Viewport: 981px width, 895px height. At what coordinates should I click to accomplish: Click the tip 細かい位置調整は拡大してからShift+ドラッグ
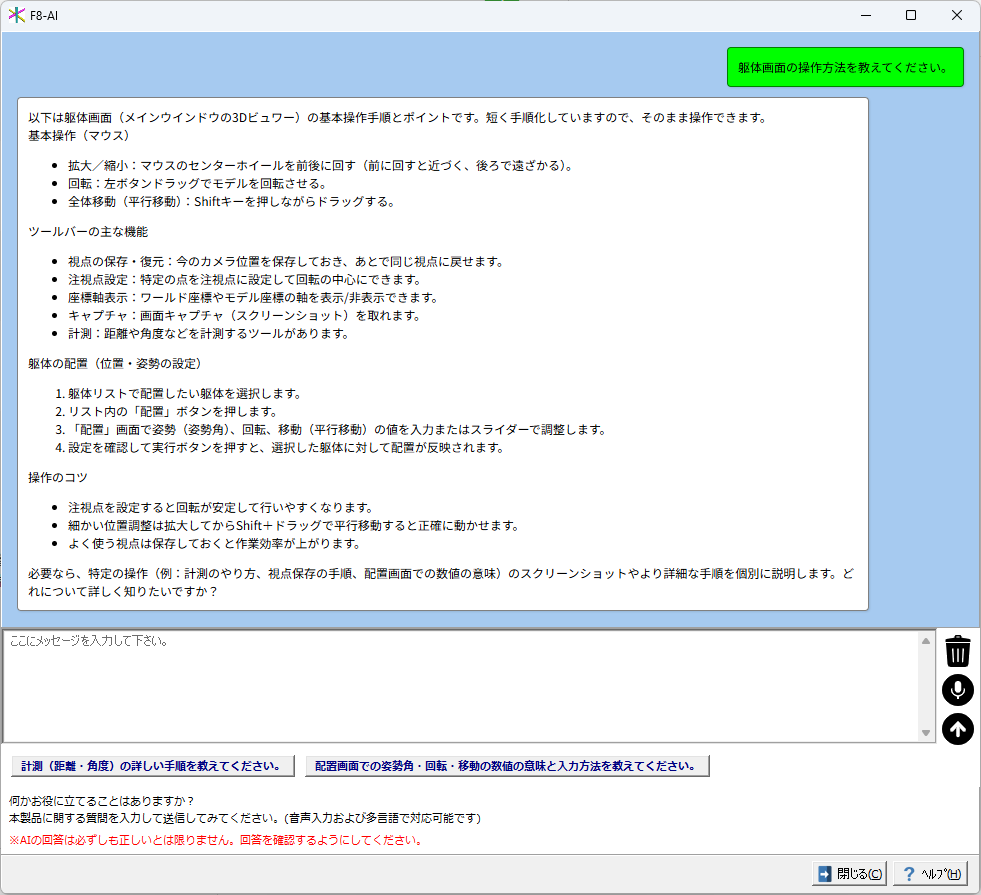294,526
